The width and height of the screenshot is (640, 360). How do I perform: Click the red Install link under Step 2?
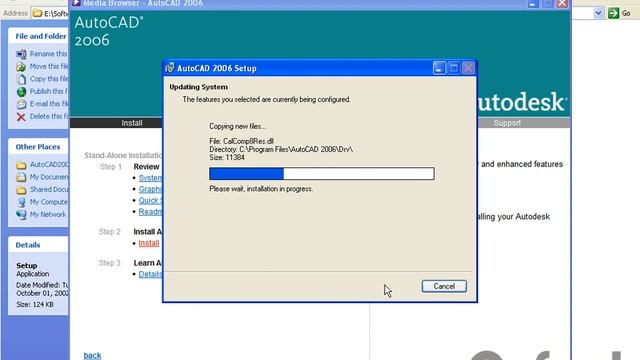[149, 243]
